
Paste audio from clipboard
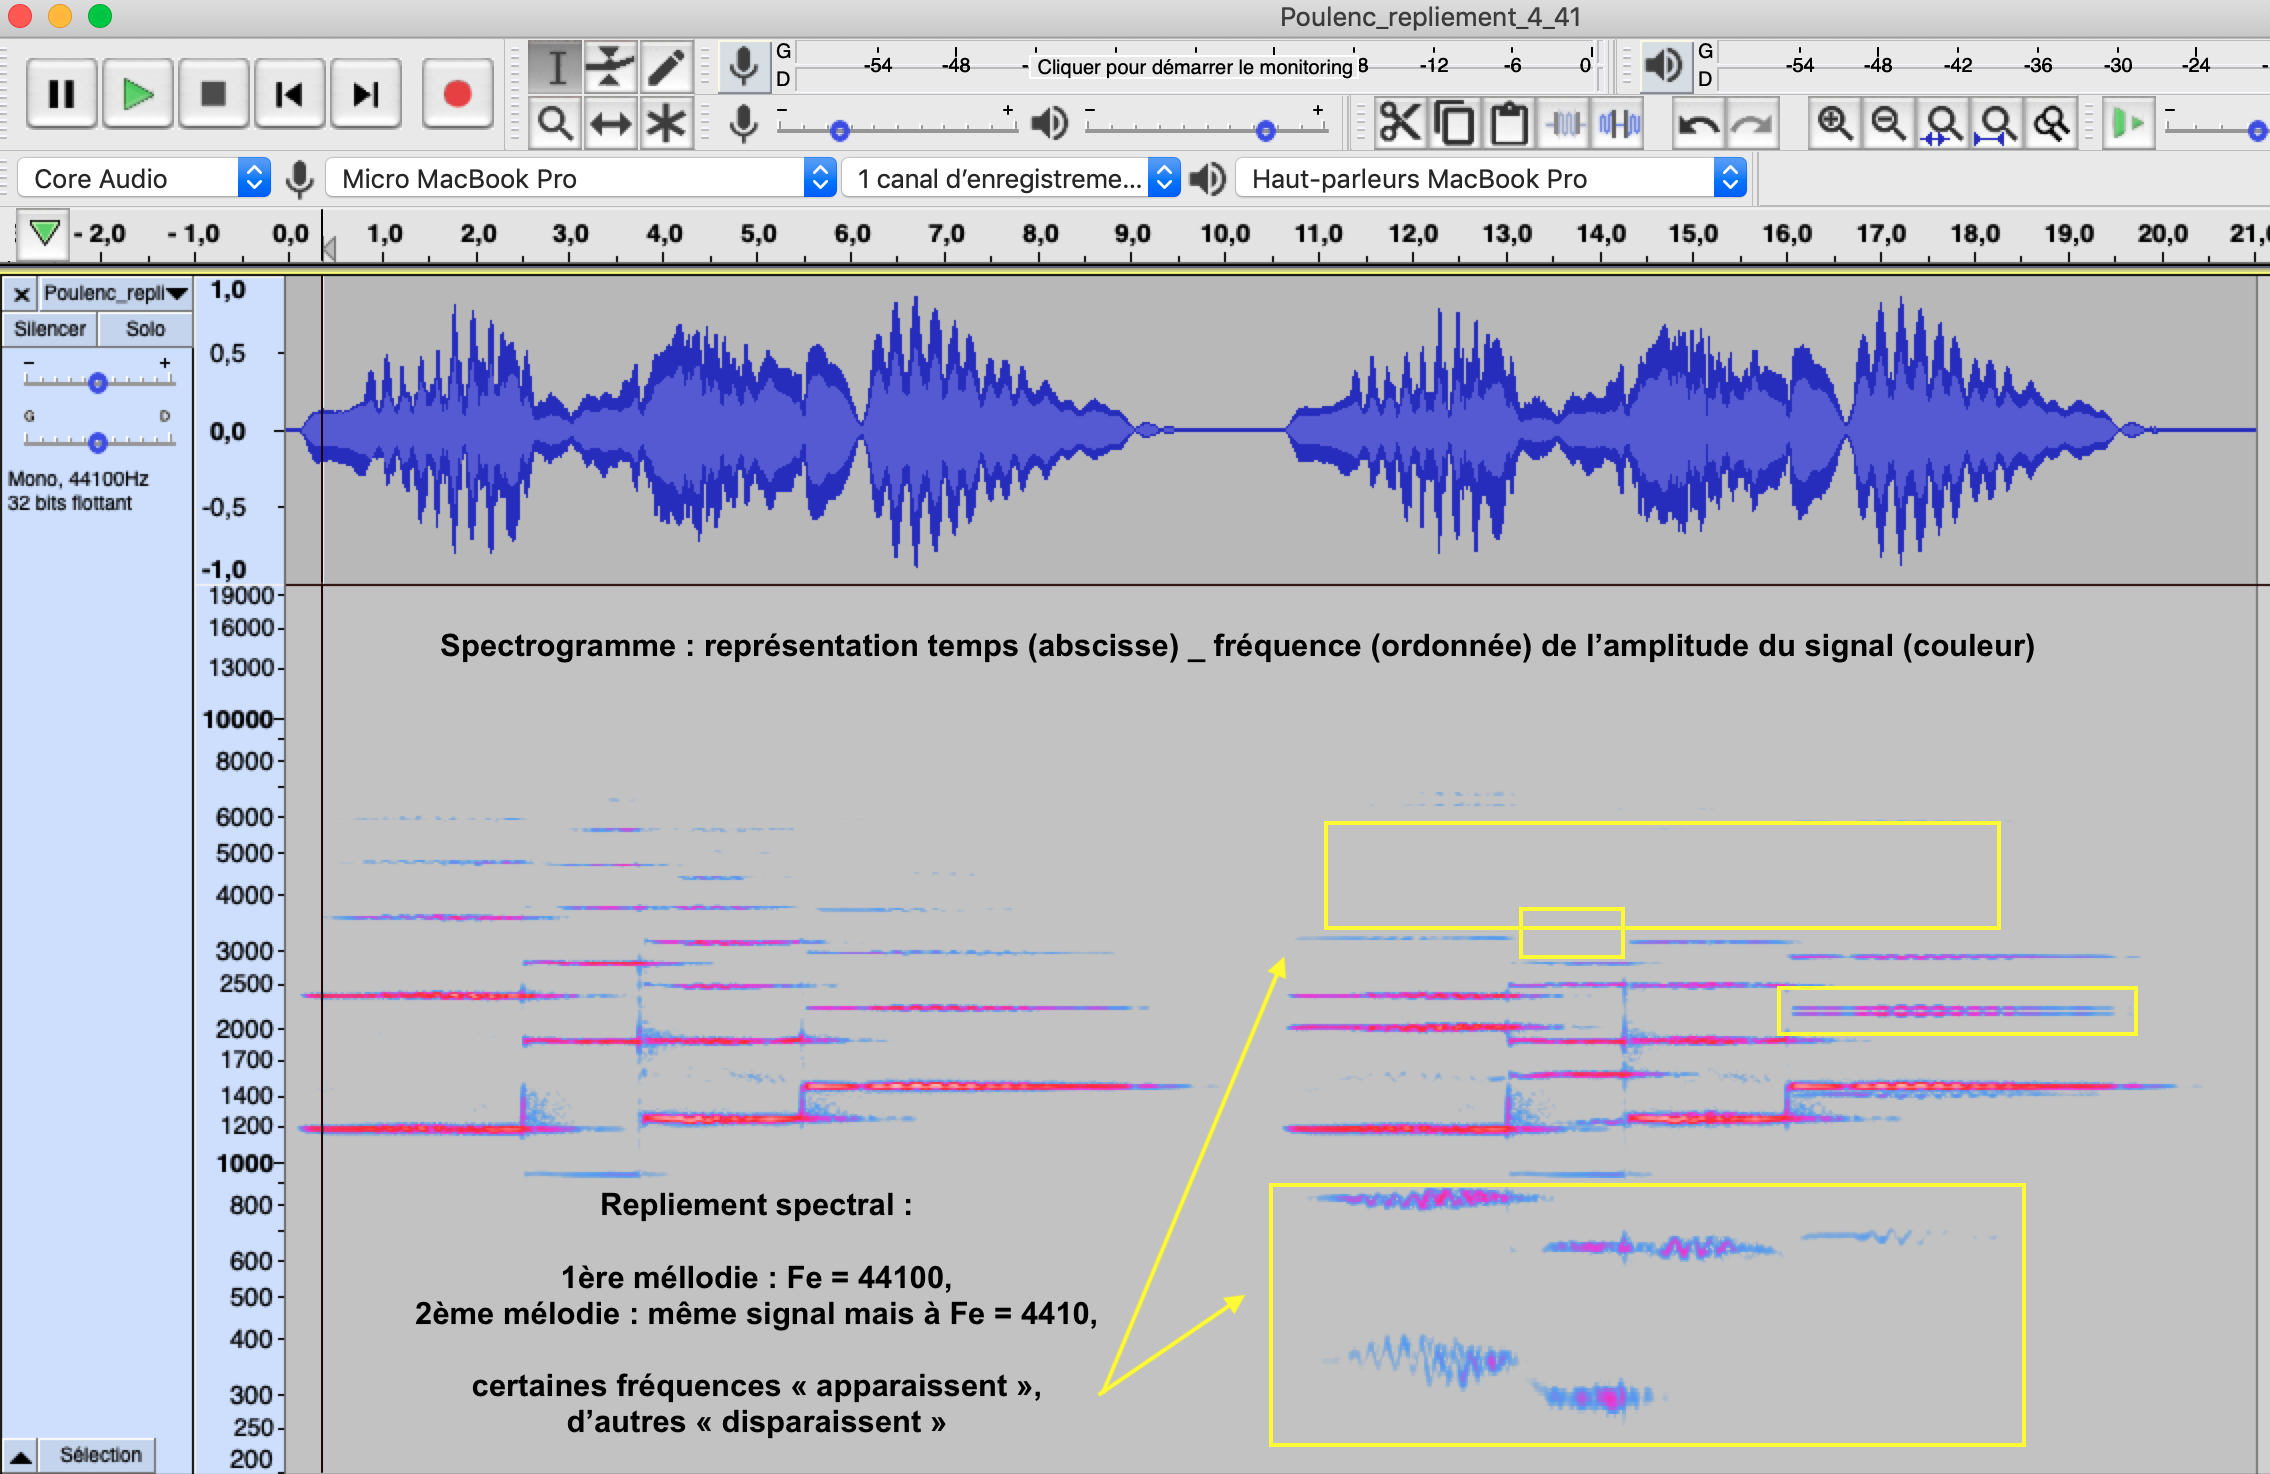pyautogui.click(x=1508, y=122)
